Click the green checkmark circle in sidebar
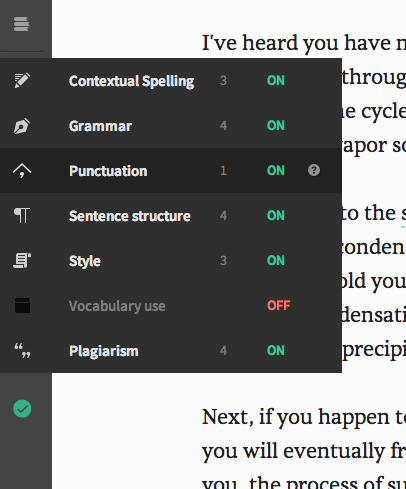The height and width of the screenshot is (489, 406). coord(22,409)
